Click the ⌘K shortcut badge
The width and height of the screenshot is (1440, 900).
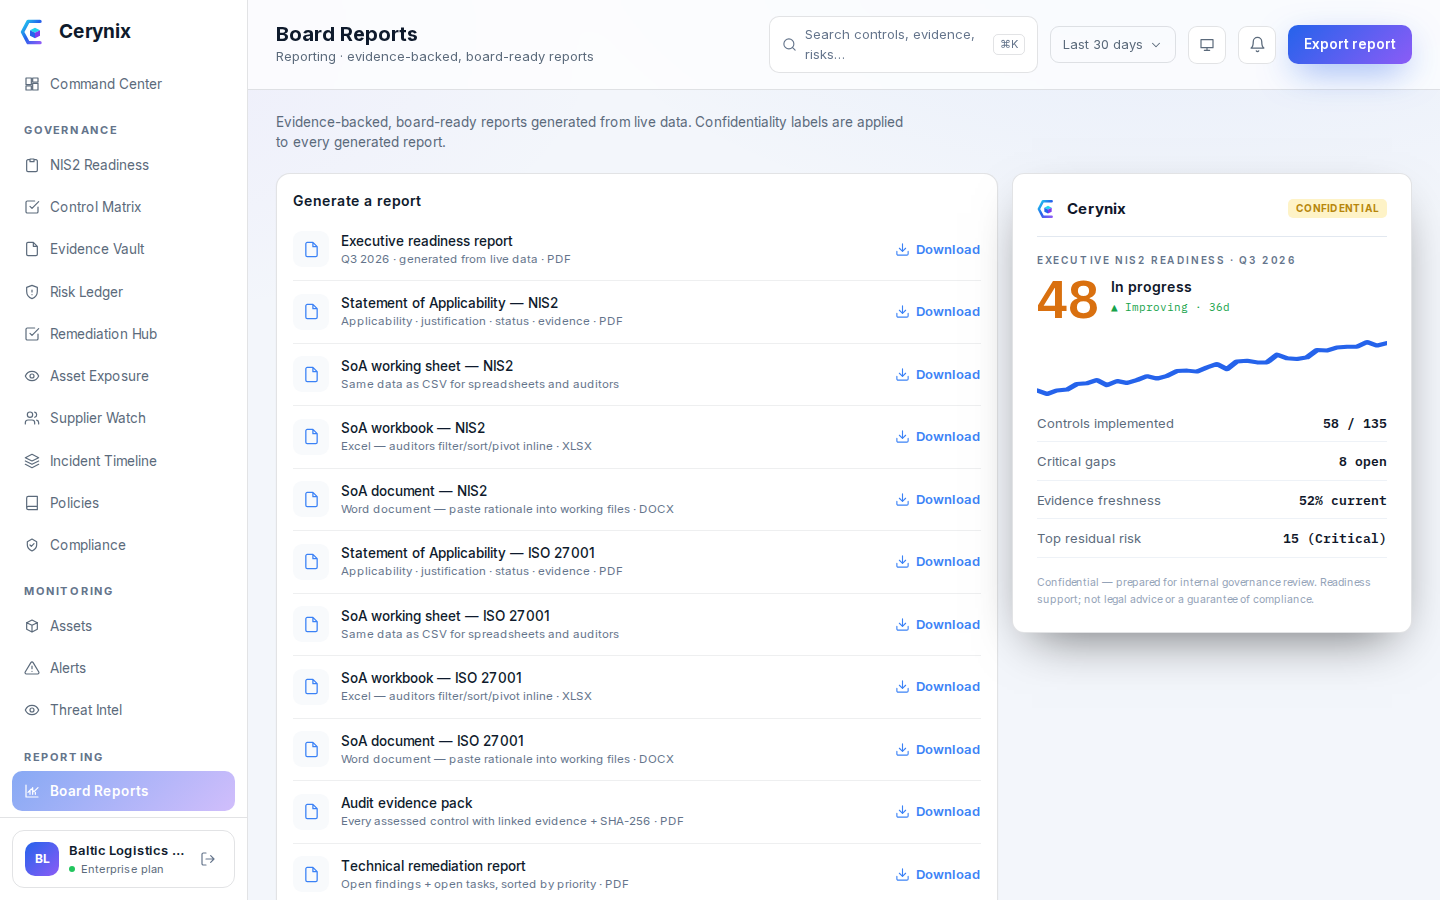click(1009, 44)
